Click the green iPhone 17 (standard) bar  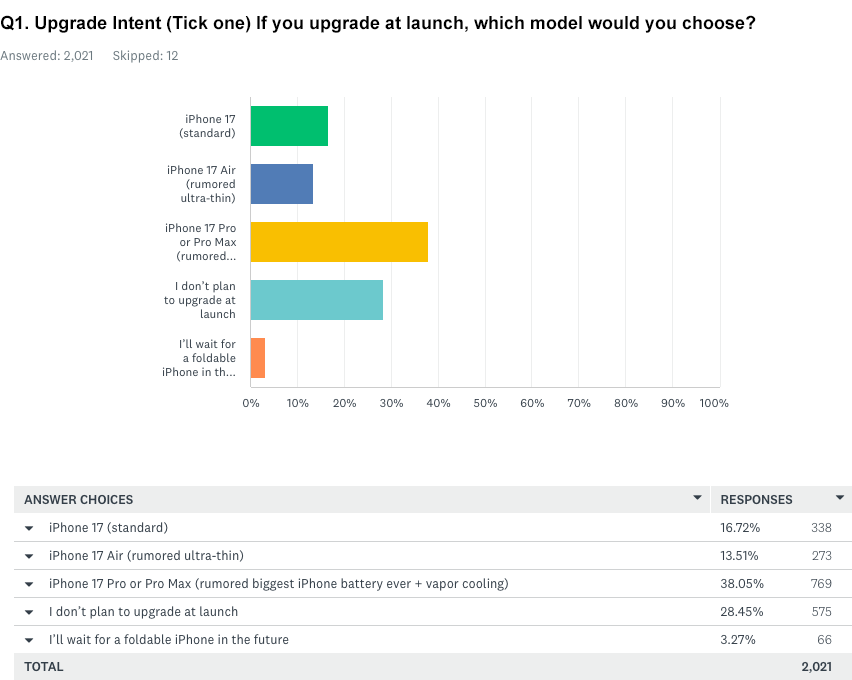pyautogui.click(x=289, y=126)
